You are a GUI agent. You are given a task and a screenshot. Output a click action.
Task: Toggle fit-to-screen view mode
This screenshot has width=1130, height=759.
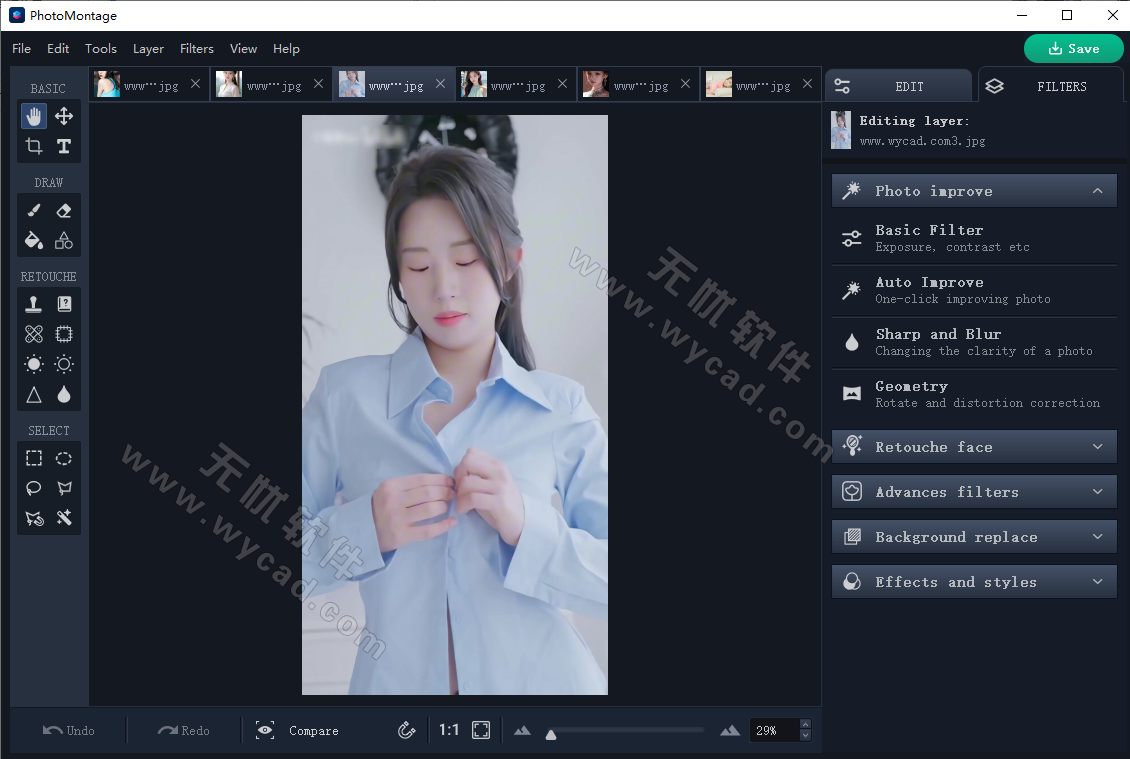(481, 730)
